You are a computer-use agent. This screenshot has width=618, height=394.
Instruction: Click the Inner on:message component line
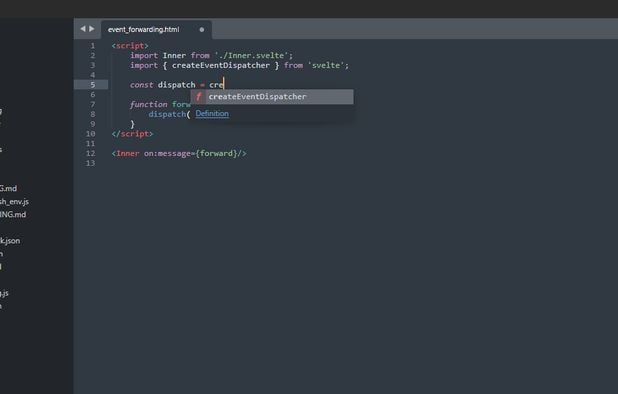pos(179,153)
